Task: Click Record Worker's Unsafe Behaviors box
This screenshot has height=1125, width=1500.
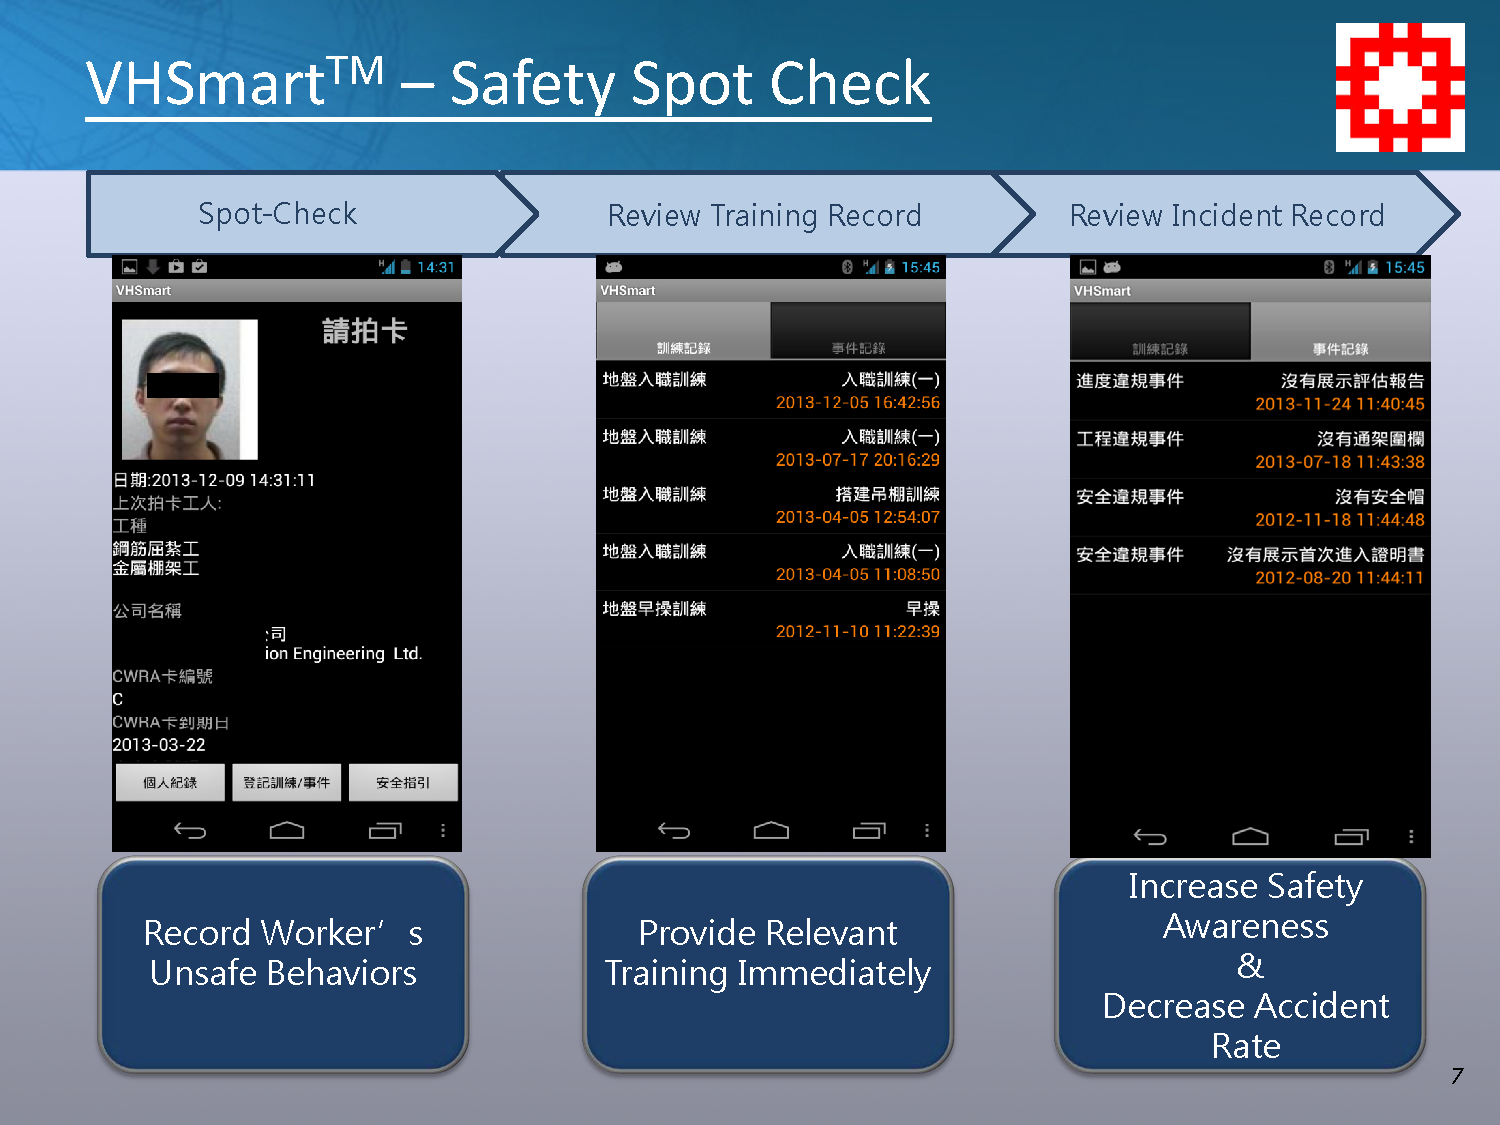Action: click(x=283, y=964)
